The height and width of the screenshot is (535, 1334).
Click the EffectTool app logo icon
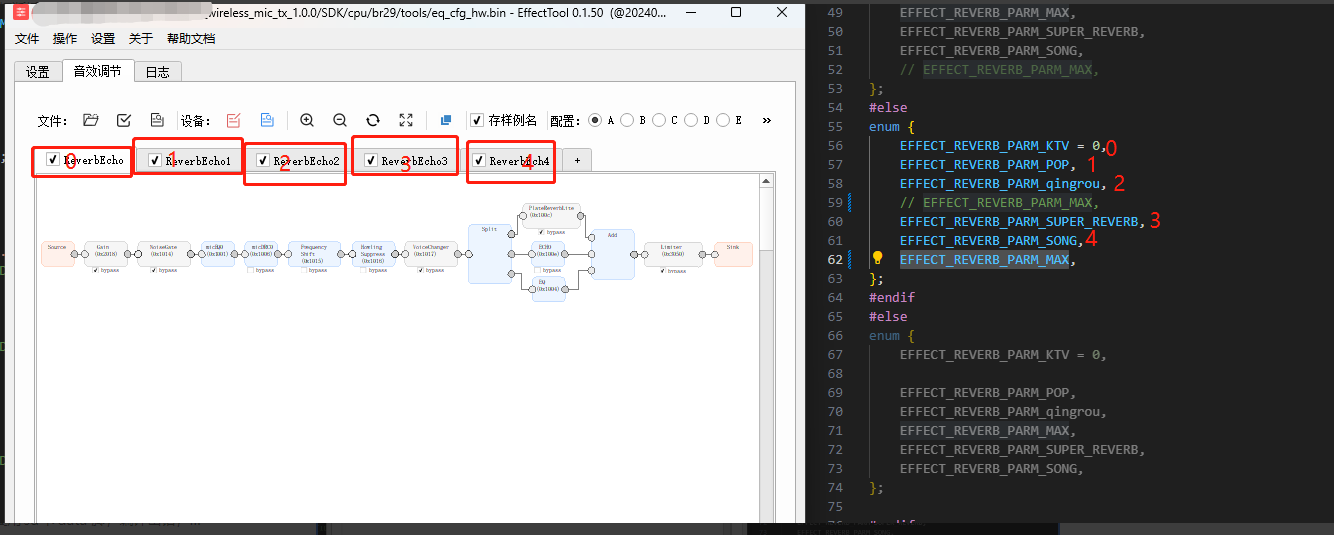point(20,13)
